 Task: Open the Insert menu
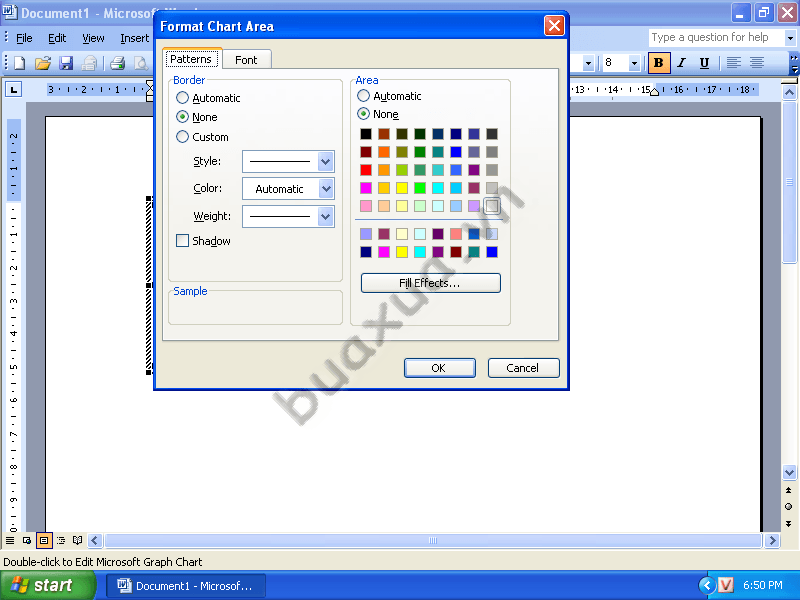click(x=134, y=38)
